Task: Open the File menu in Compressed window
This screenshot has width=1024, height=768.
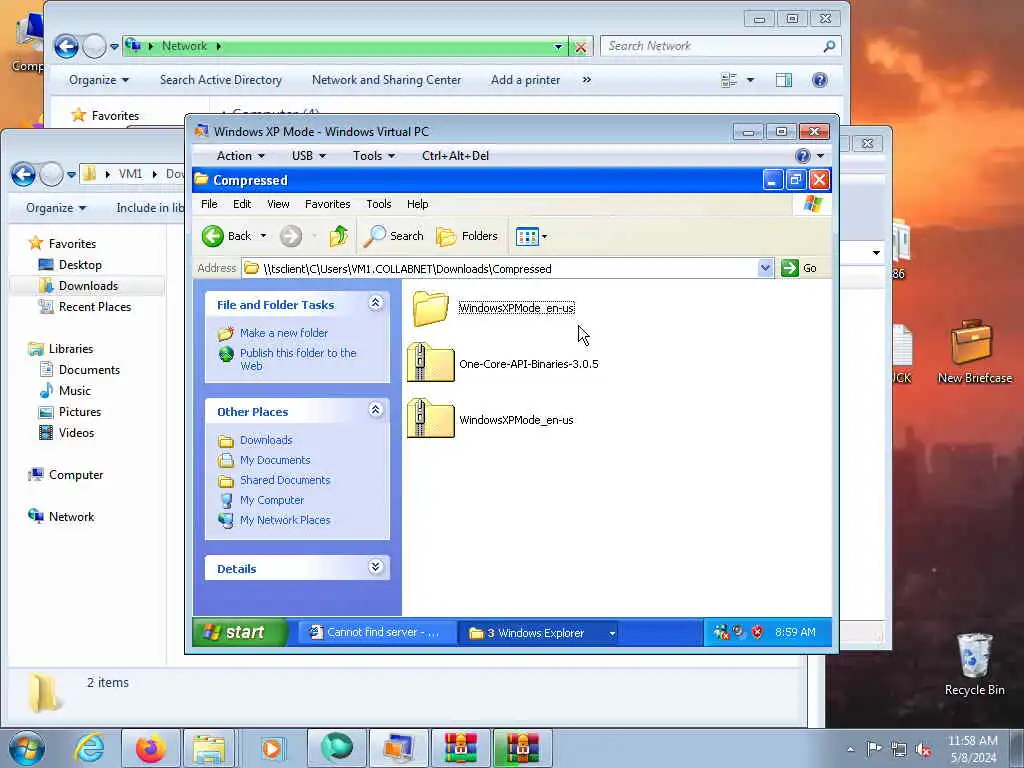Action: (x=209, y=204)
